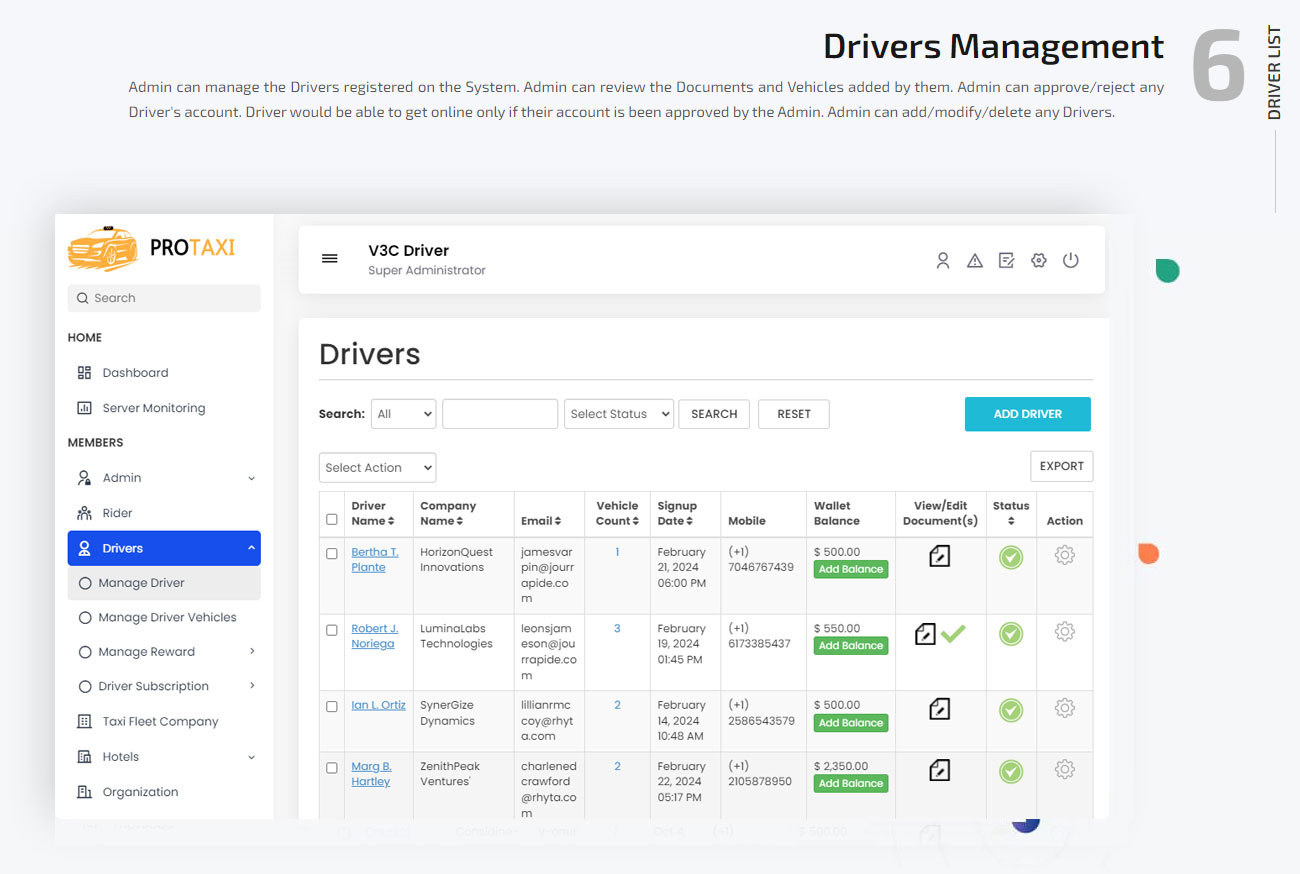
Task: Click the sidebar Search input field
Action: (x=163, y=298)
